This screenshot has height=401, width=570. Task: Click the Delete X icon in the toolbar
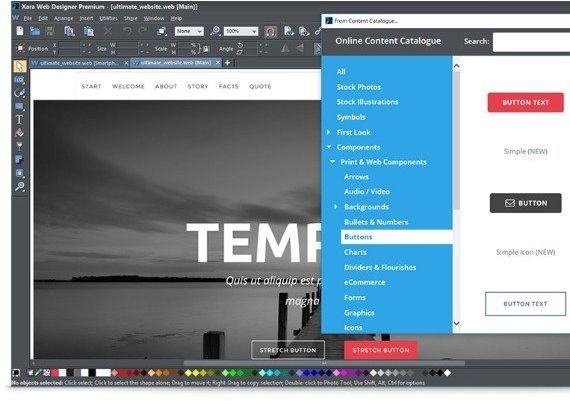(x=108, y=31)
